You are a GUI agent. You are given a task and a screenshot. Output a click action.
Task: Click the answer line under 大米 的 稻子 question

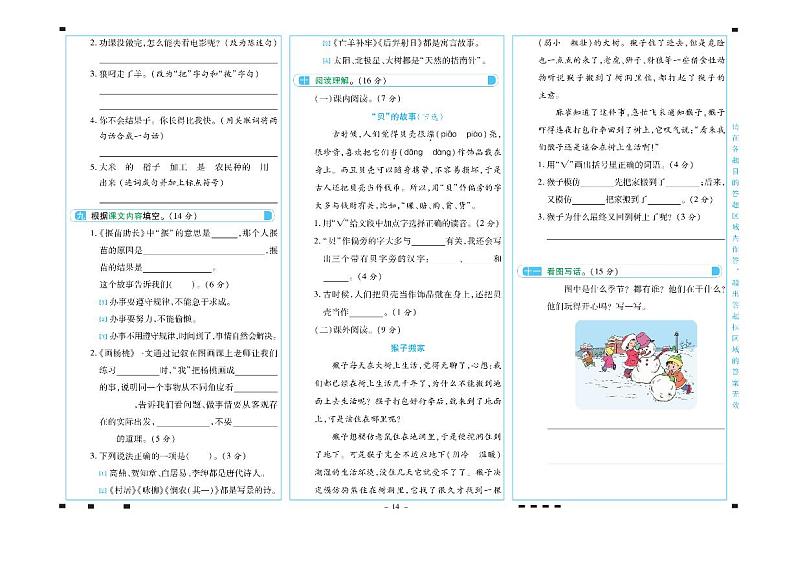tap(188, 203)
